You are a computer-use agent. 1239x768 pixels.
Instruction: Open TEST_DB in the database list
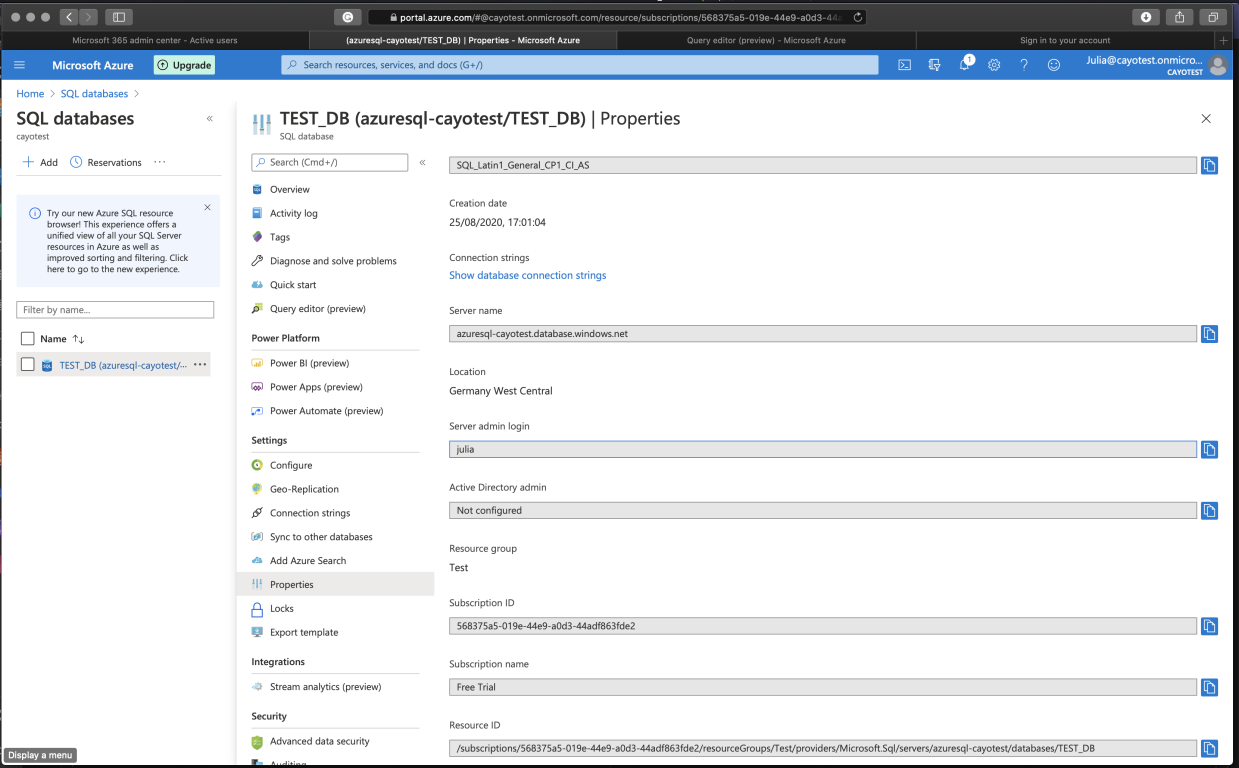(122, 365)
